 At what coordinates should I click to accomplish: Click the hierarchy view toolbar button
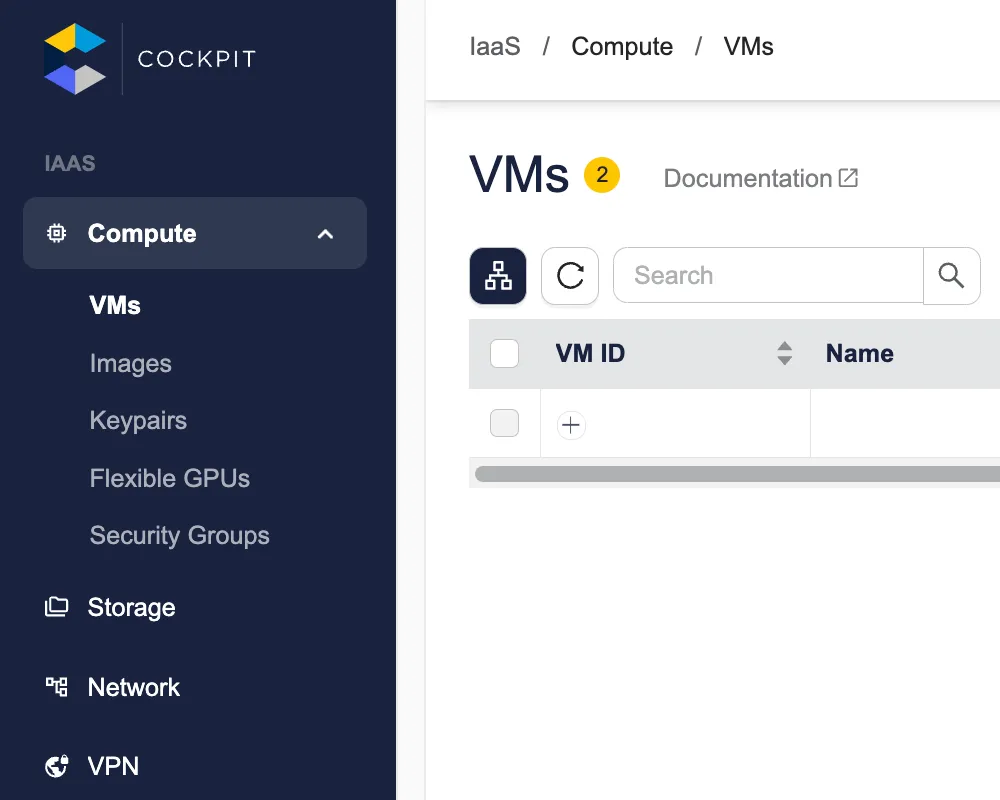(x=498, y=276)
